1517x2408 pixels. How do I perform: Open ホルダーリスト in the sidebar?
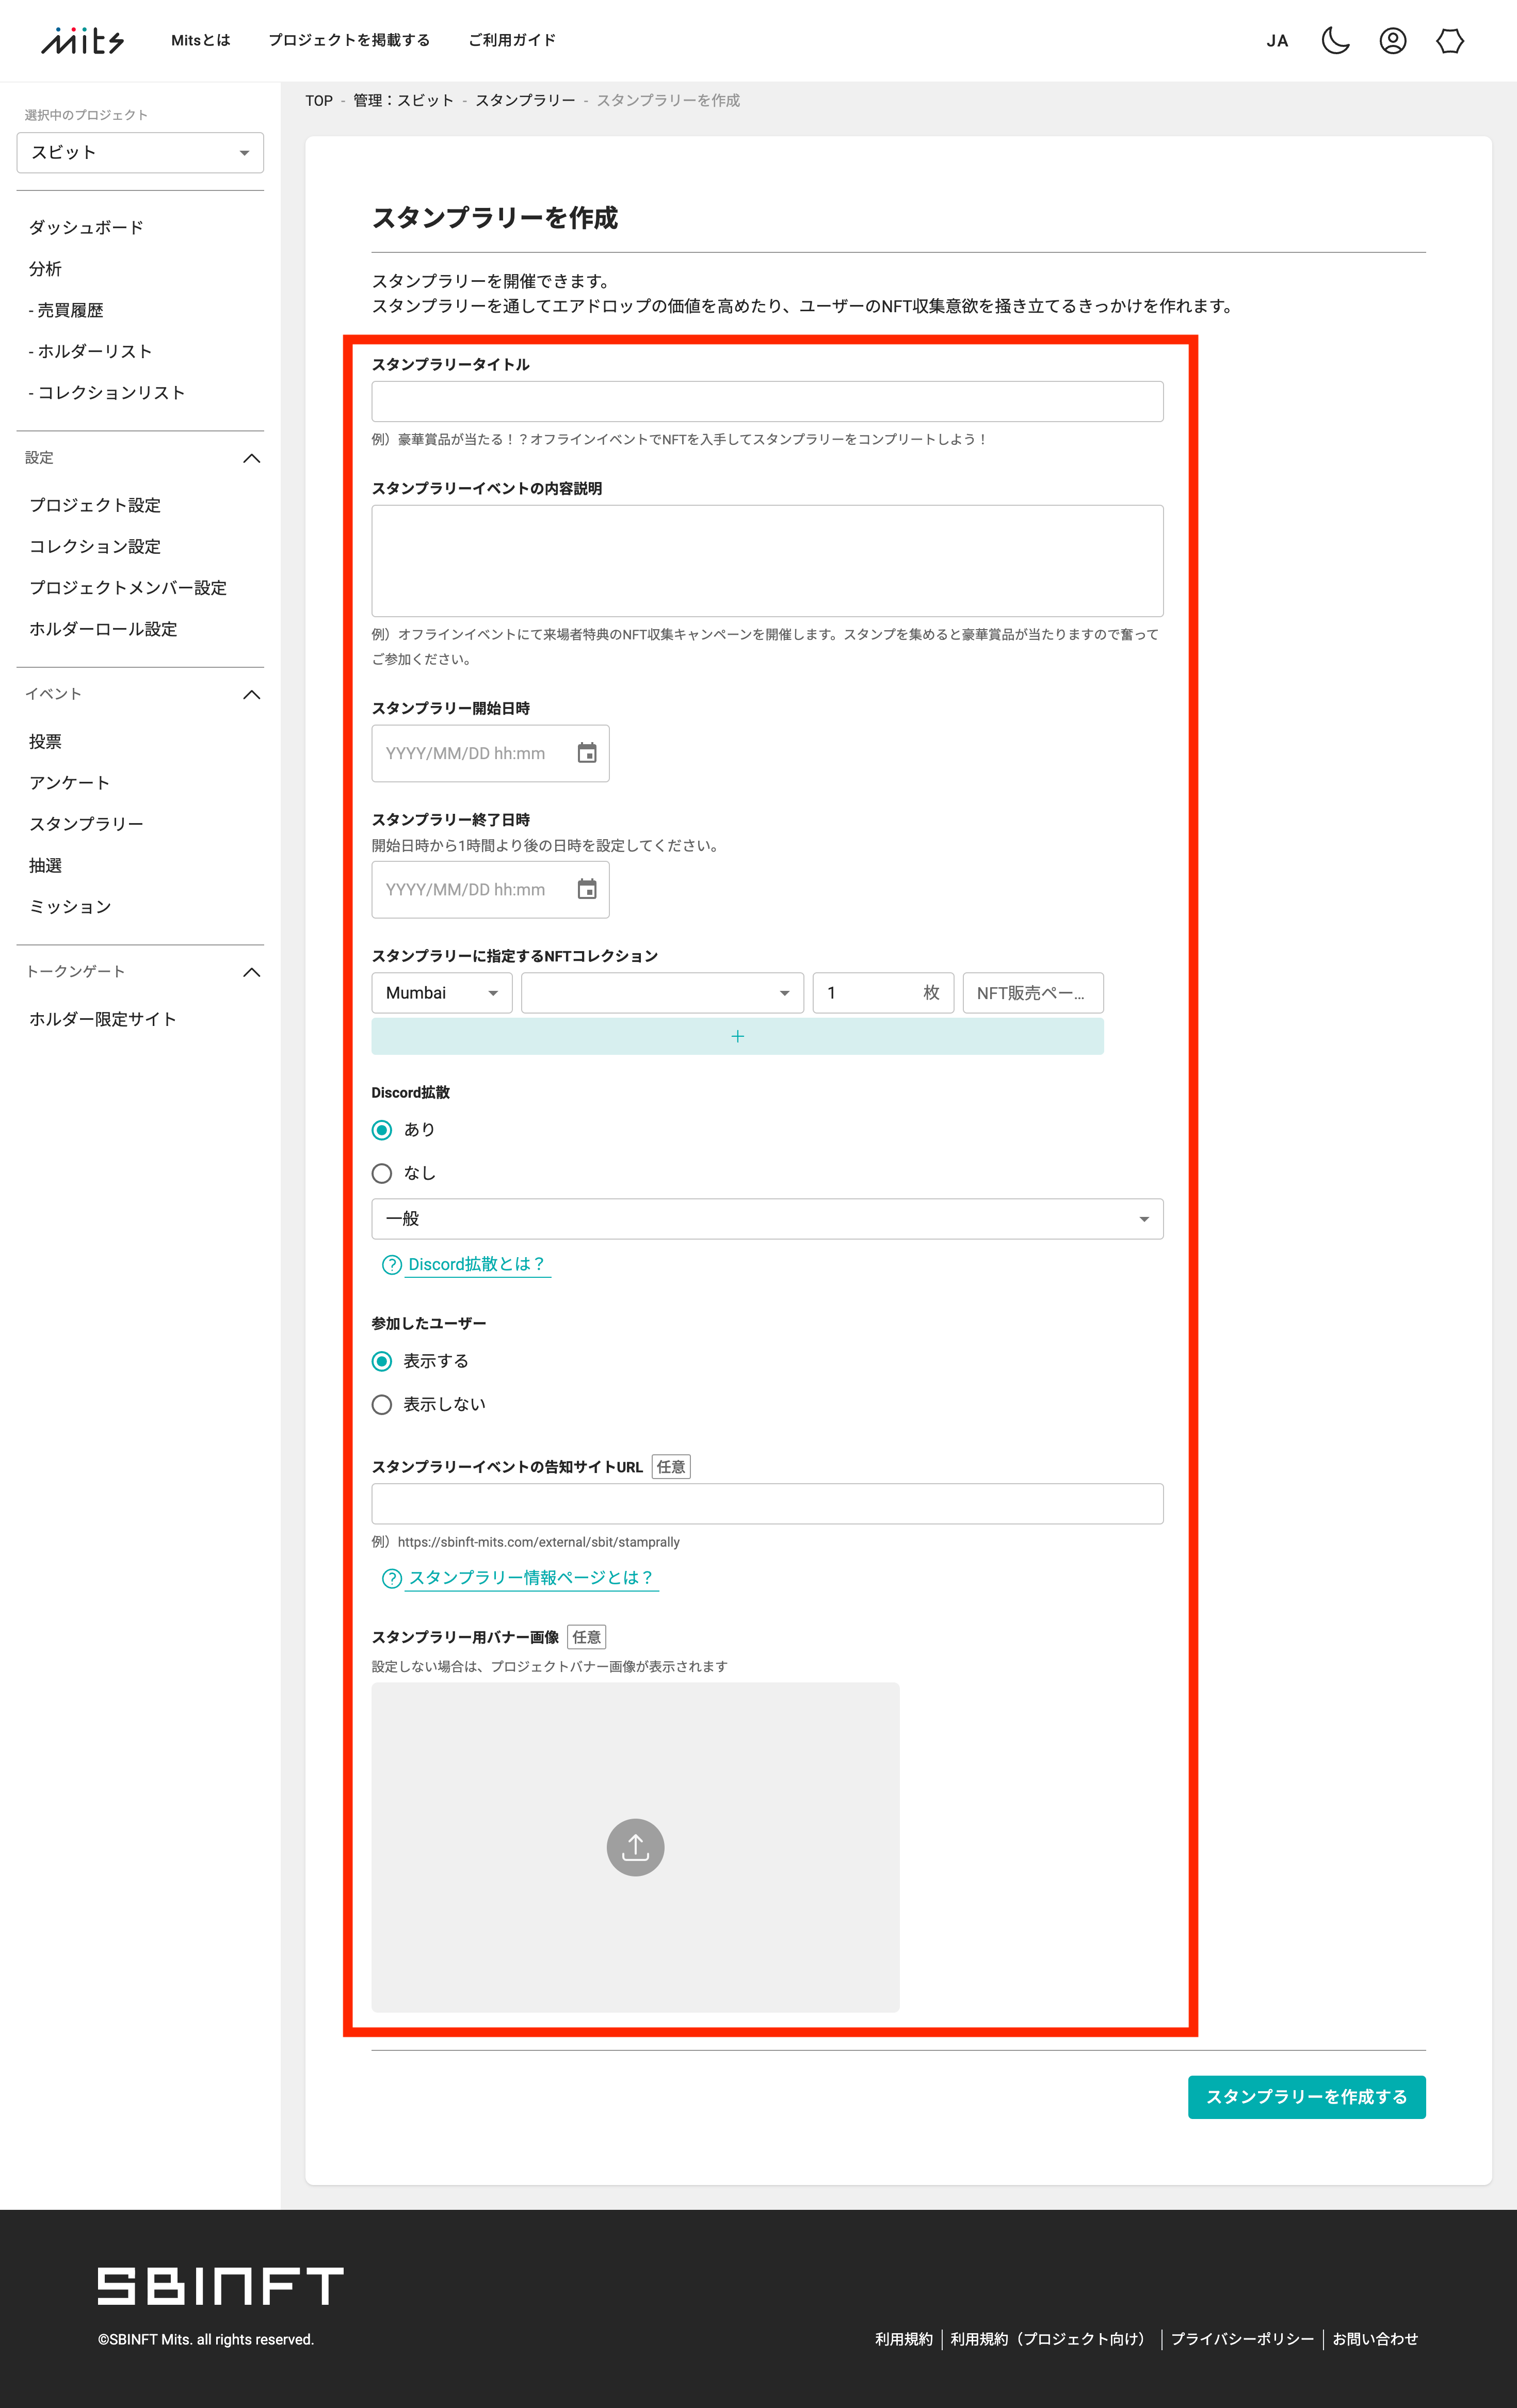click(x=90, y=351)
